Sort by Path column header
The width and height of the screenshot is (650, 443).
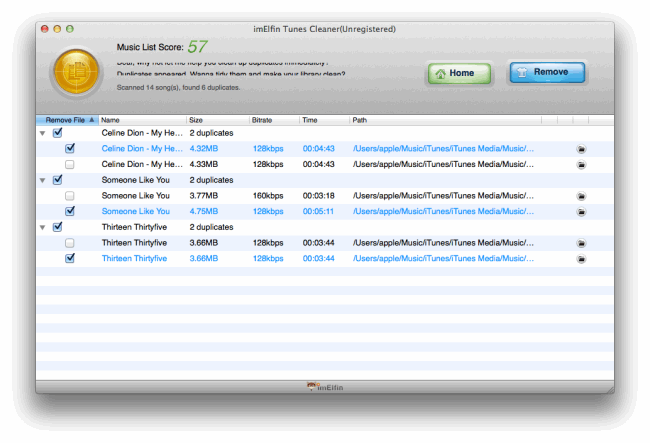coord(445,120)
